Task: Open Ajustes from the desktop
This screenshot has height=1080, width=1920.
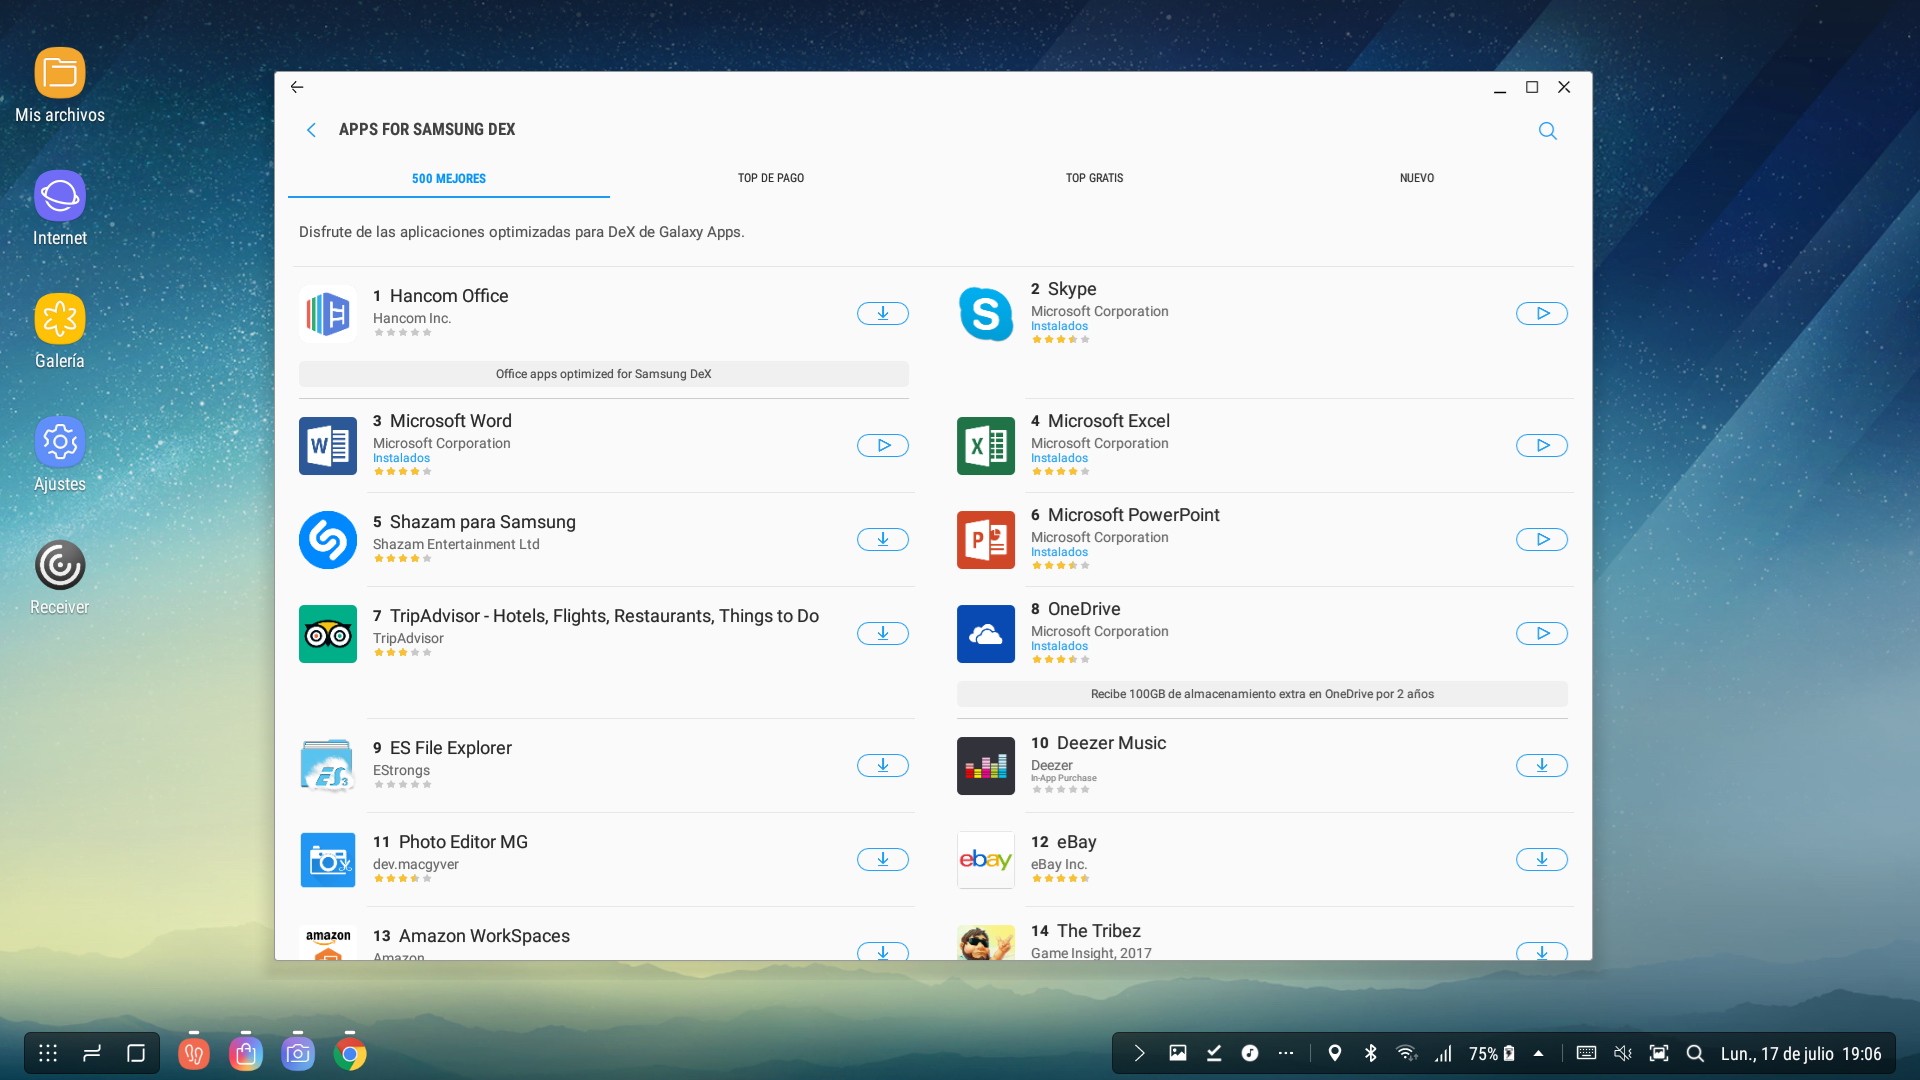Action: (60, 455)
